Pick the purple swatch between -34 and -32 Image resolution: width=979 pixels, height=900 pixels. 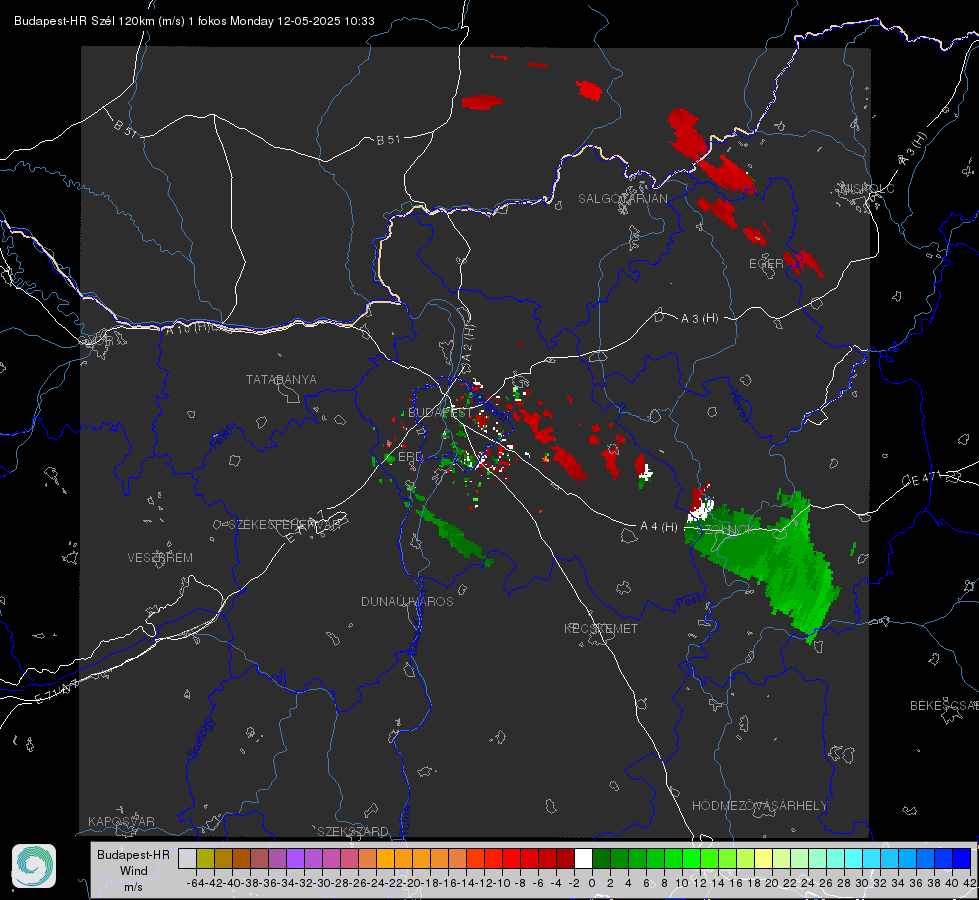pos(295,858)
